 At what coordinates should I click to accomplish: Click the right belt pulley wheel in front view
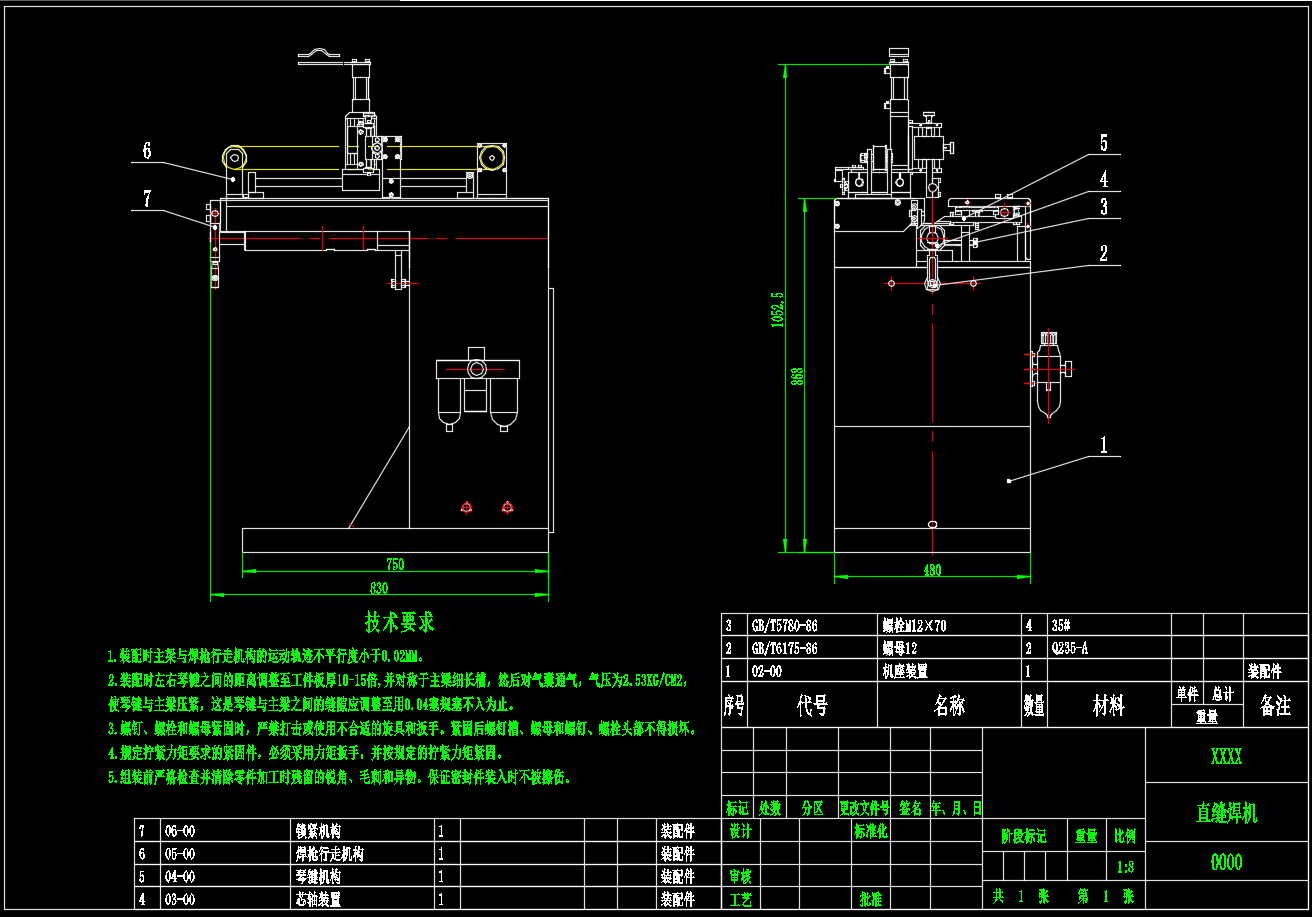click(491, 157)
